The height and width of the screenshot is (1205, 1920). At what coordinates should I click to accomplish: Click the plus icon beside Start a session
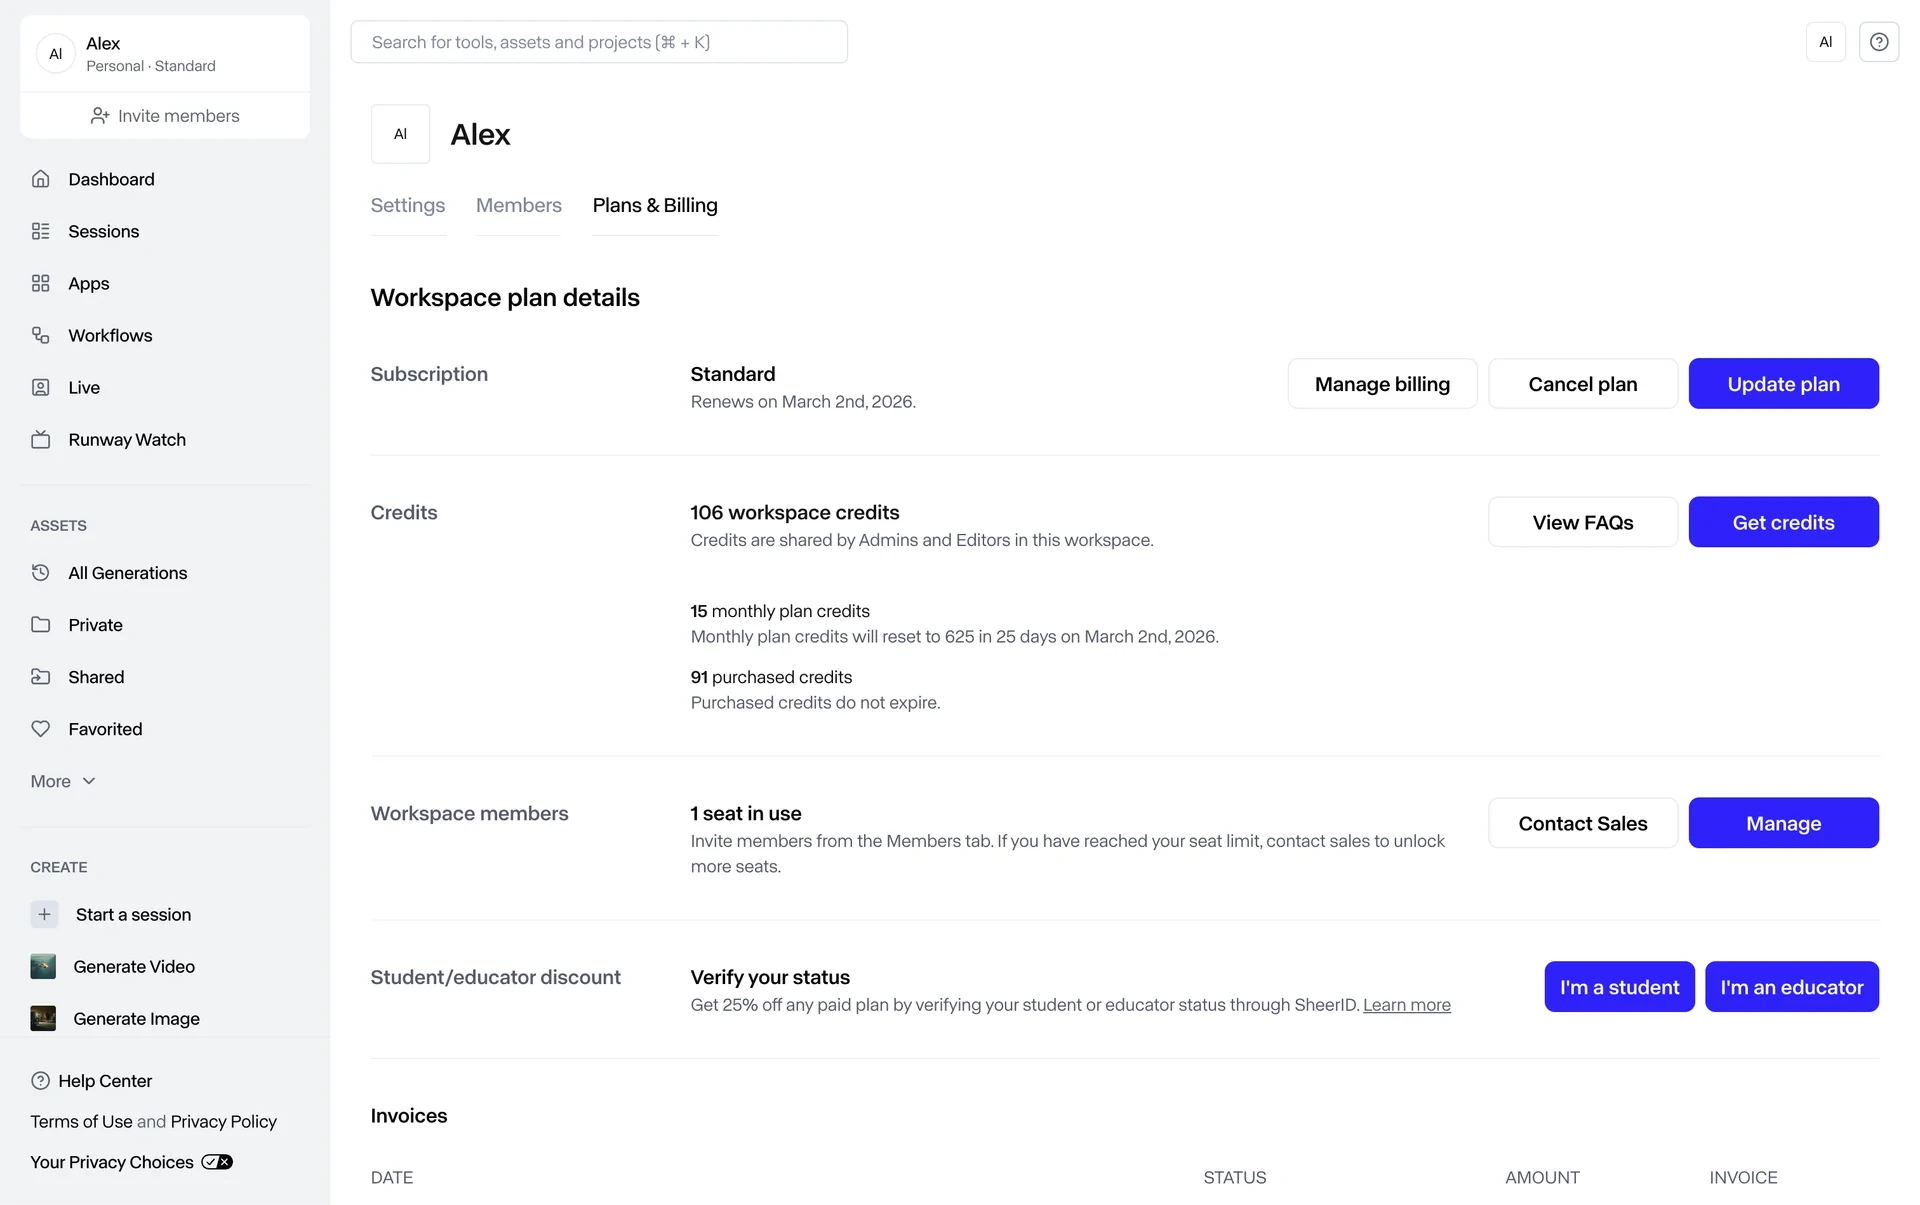pyautogui.click(x=44, y=914)
